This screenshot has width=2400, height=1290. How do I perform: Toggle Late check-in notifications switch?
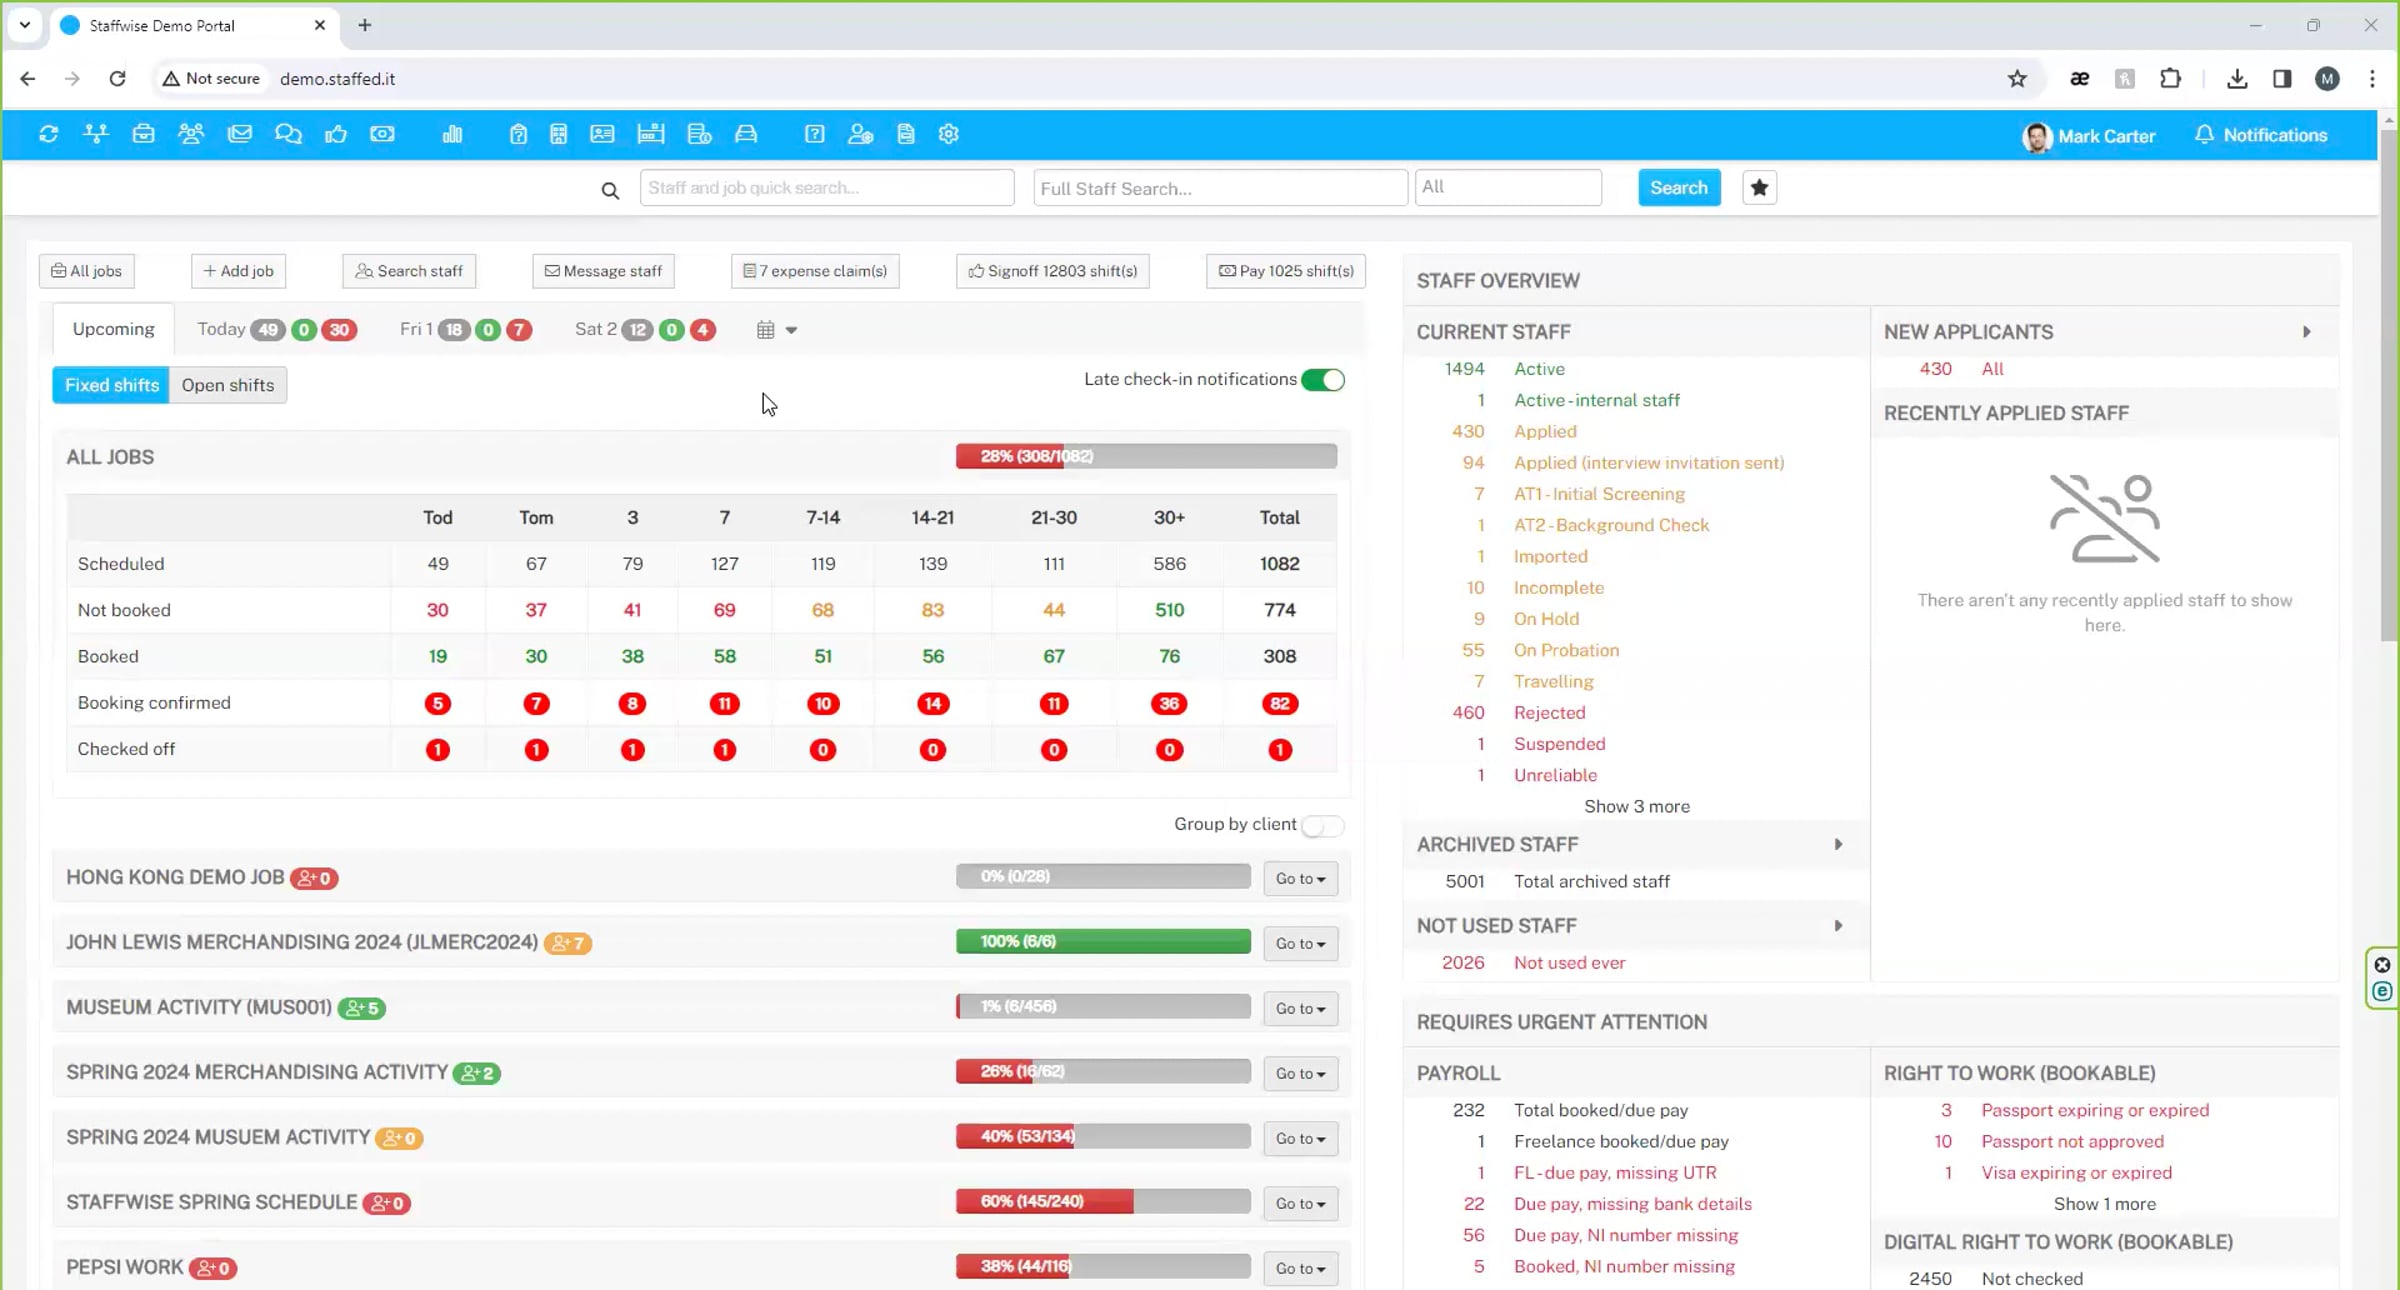[x=1323, y=380]
